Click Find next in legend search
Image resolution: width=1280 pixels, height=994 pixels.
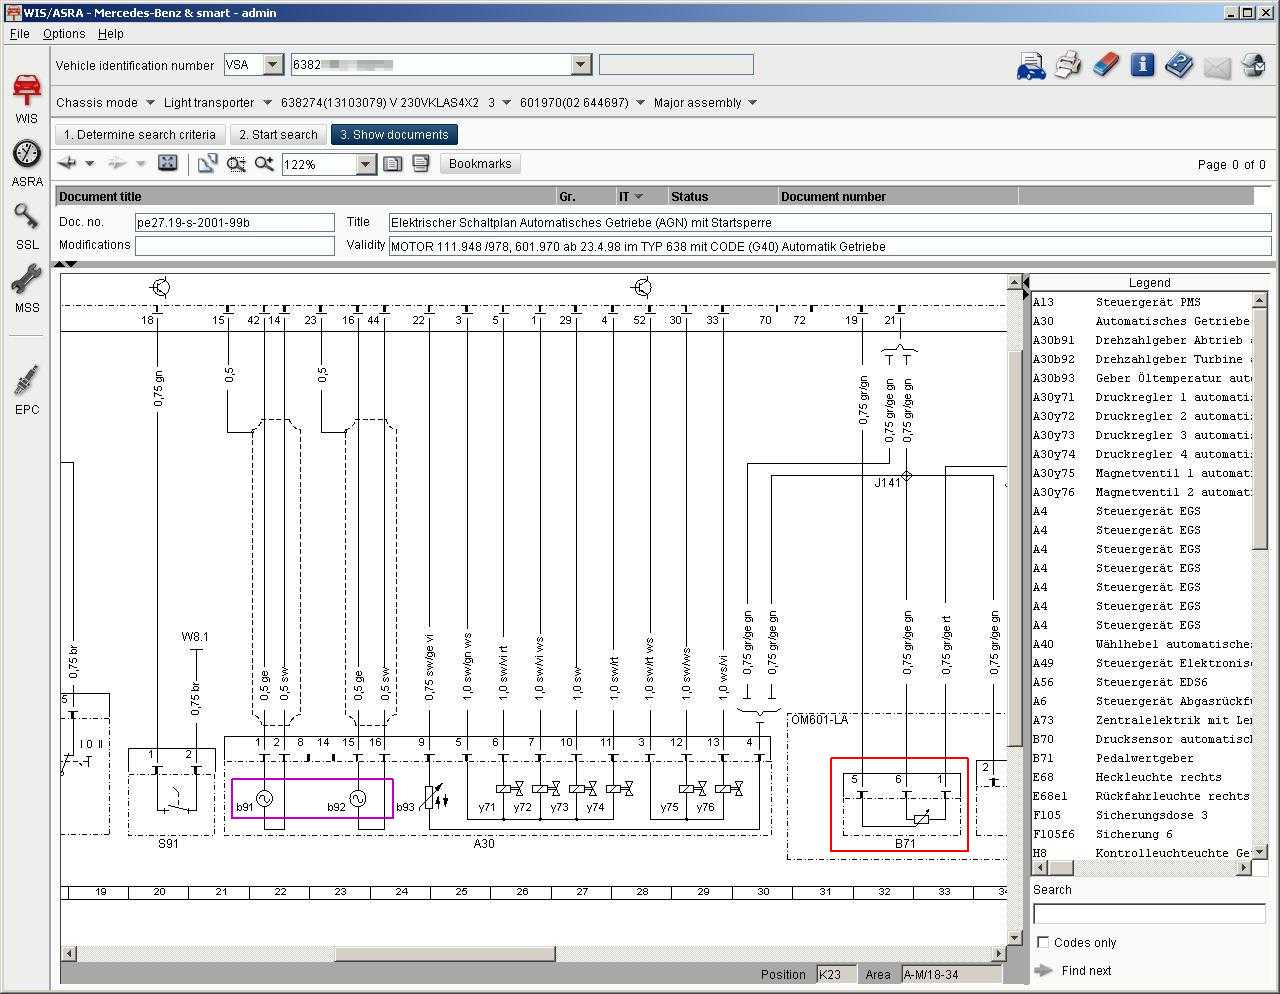1086,970
